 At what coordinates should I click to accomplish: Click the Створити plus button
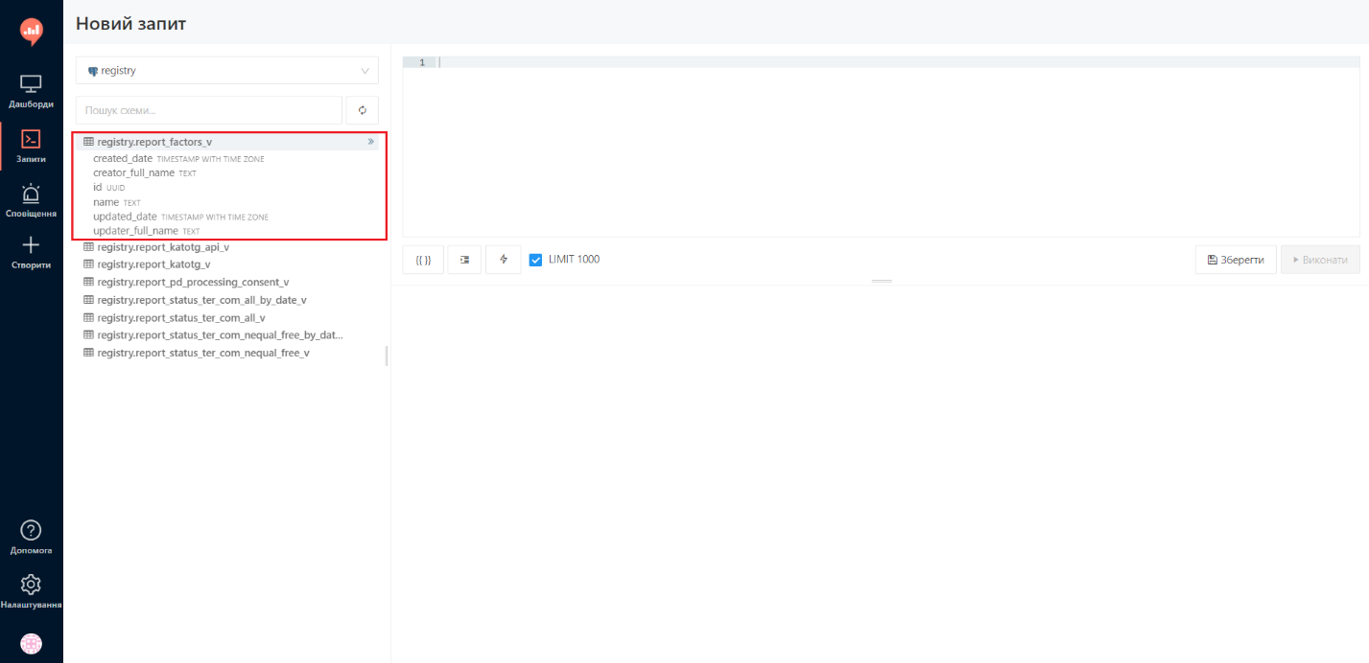pyautogui.click(x=31, y=252)
